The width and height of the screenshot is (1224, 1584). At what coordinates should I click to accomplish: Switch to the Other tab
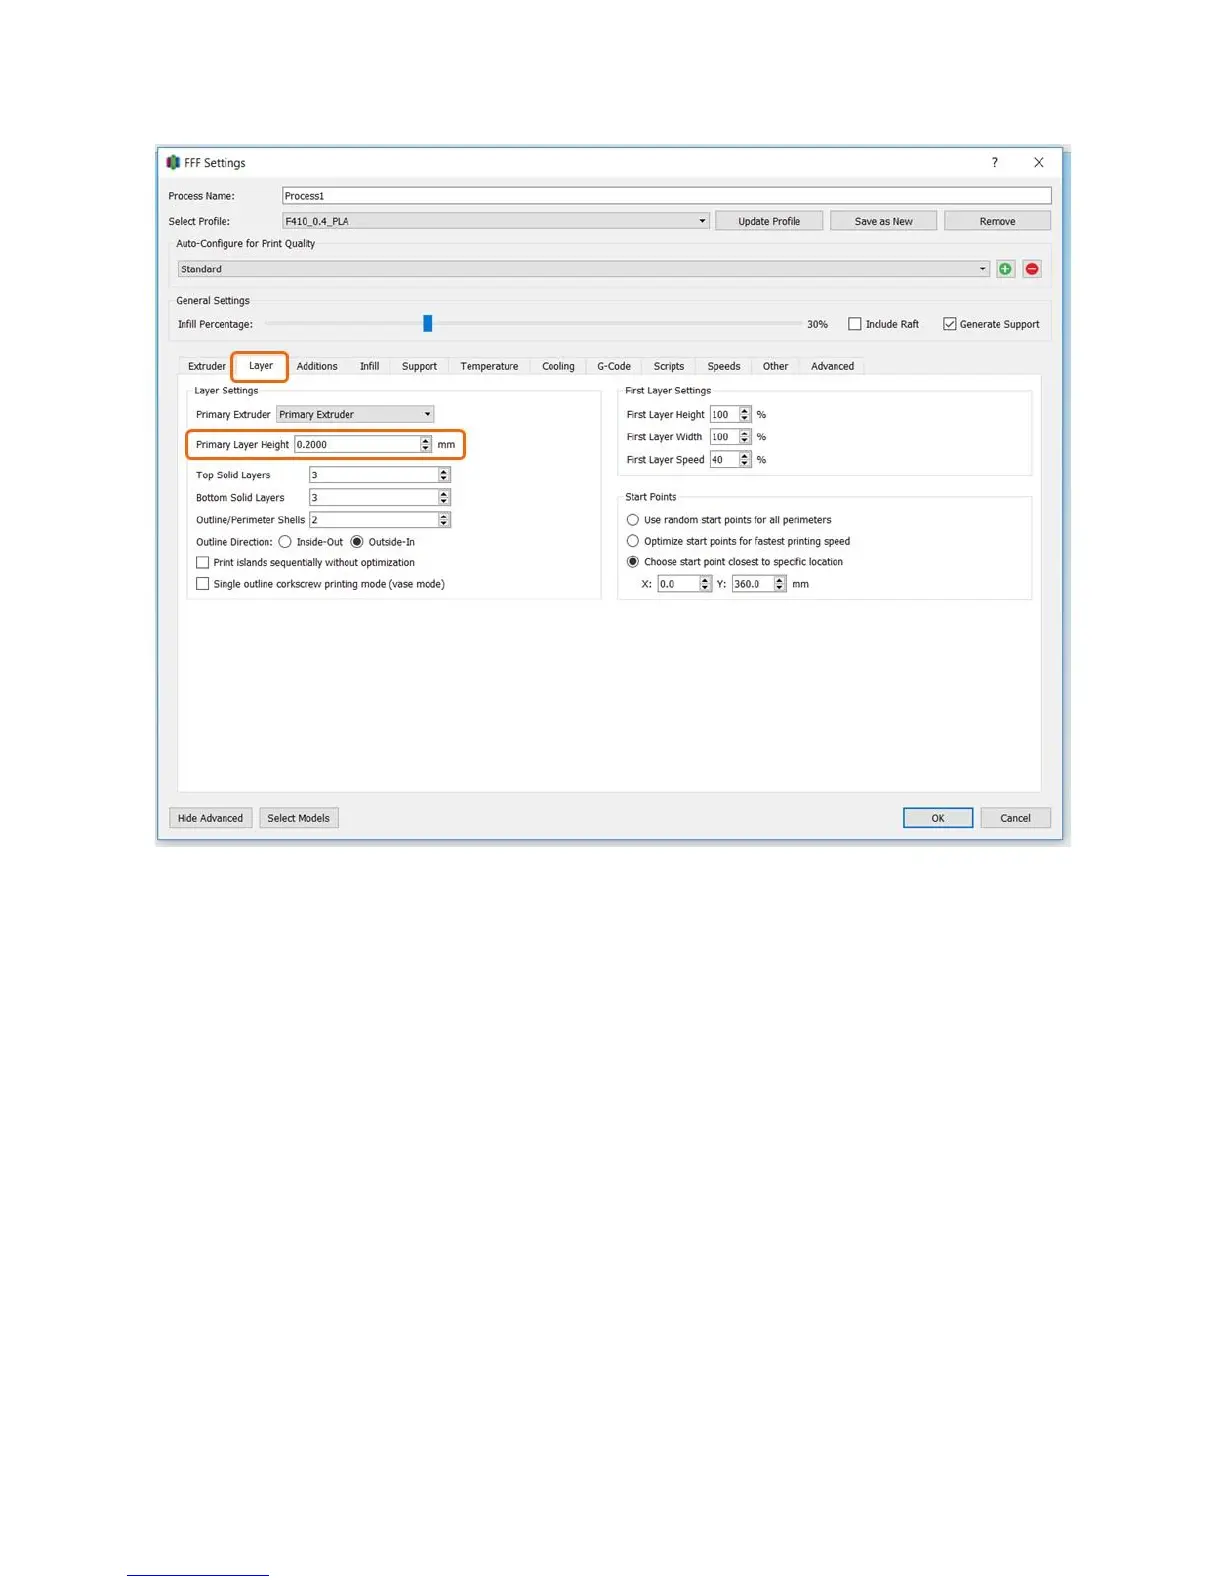(775, 366)
